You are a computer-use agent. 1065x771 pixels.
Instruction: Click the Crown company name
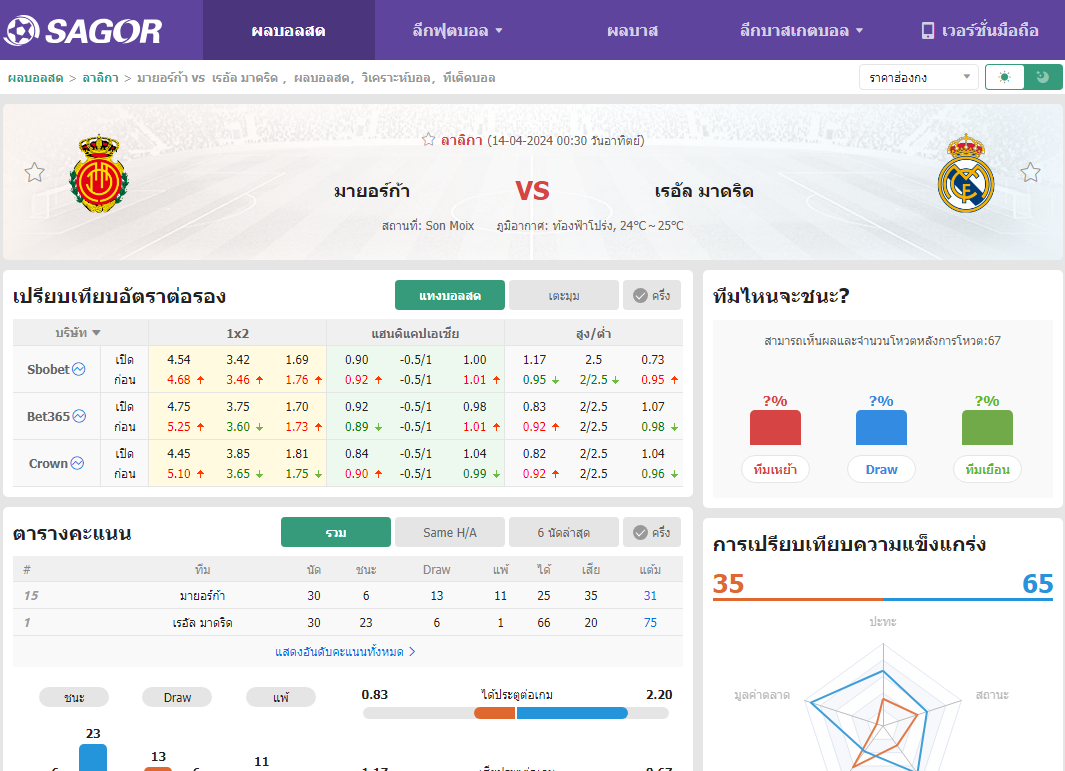48,463
